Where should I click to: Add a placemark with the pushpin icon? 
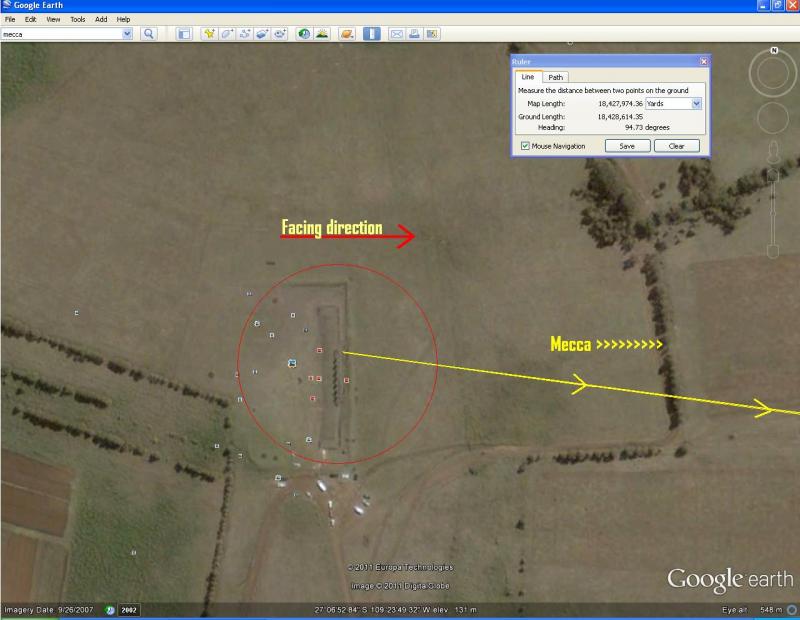pos(210,34)
